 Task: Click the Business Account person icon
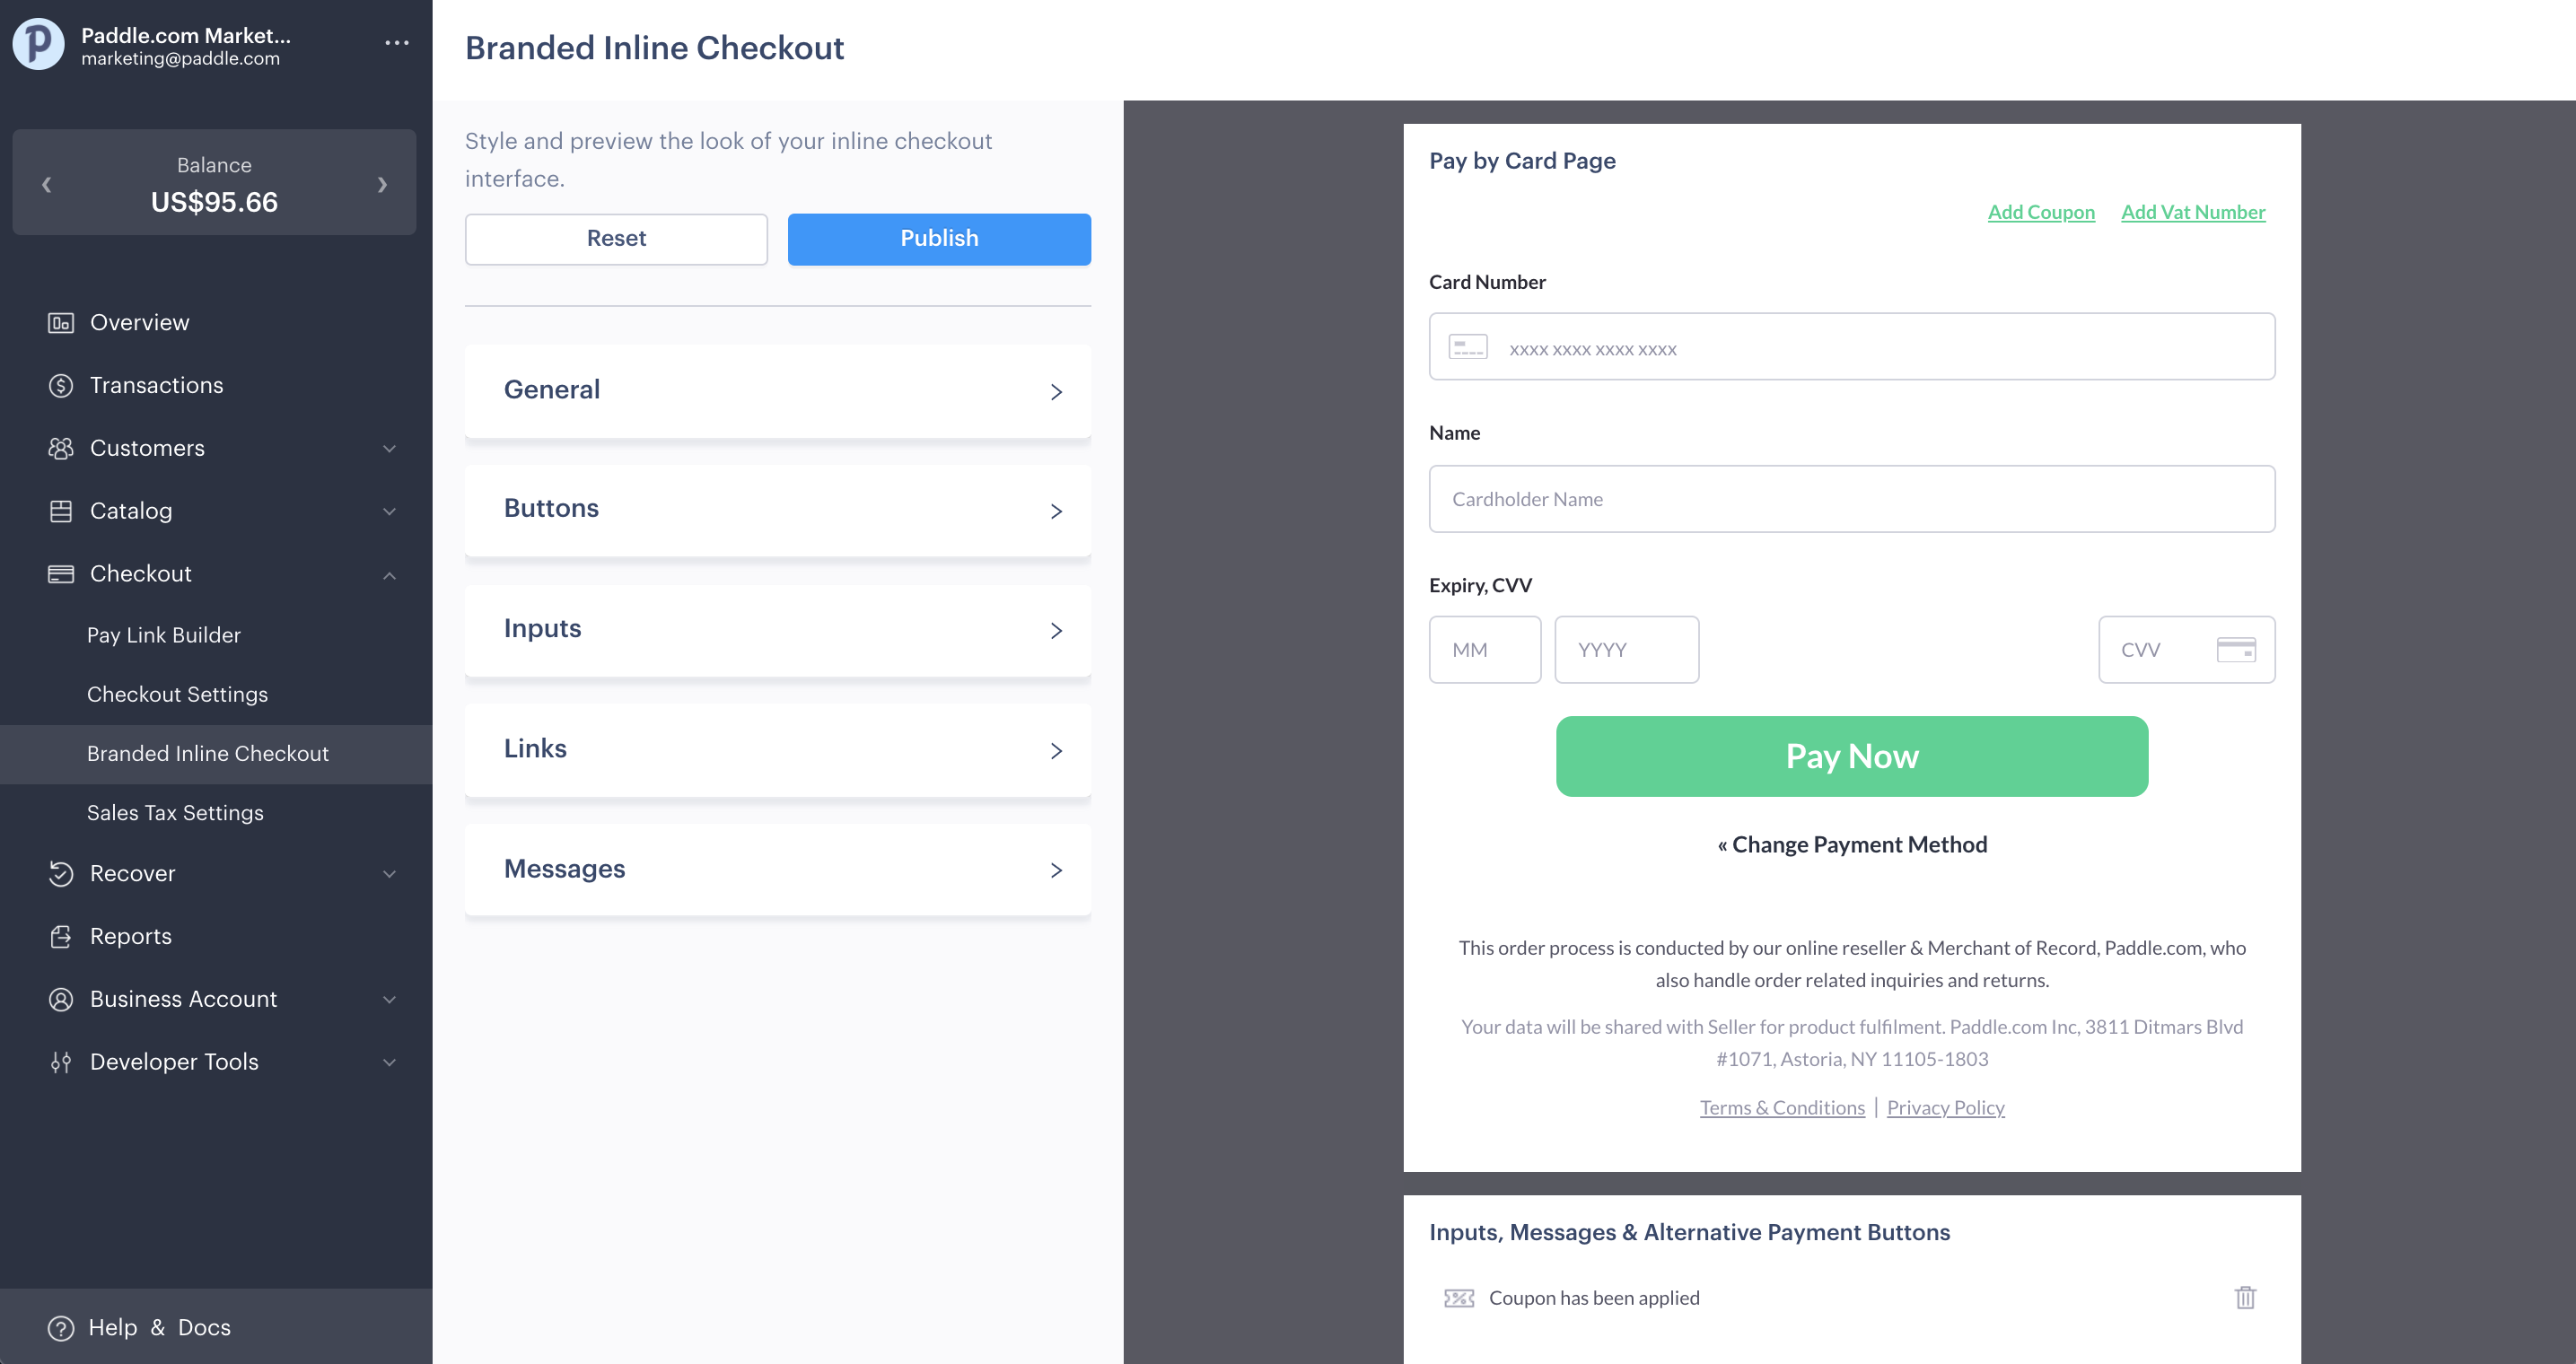click(x=60, y=999)
